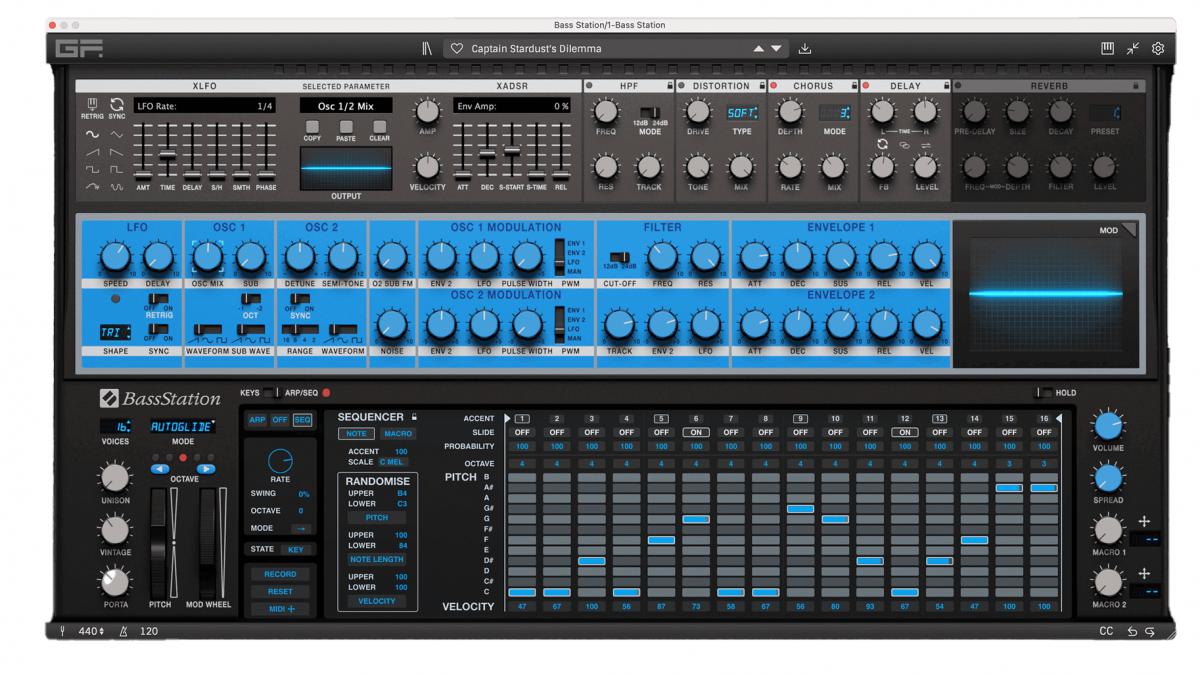Open the preset browser library icon
Screen dimensions: 1200x675
coord(427,48)
